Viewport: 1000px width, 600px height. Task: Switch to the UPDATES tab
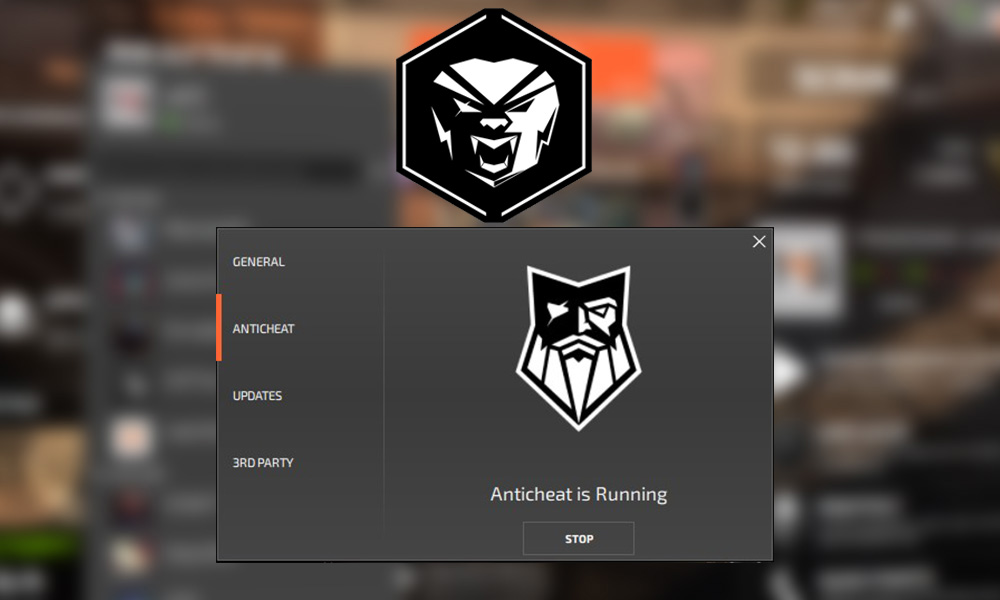pos(257,396)
